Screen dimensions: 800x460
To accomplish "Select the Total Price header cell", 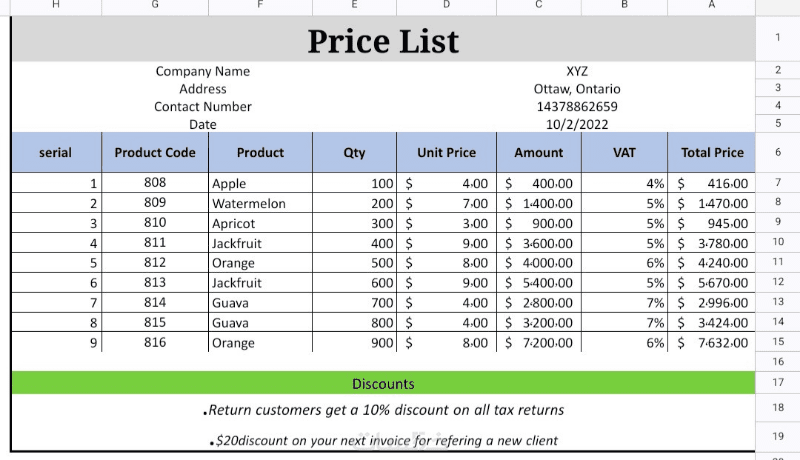I will pos(712,153).
